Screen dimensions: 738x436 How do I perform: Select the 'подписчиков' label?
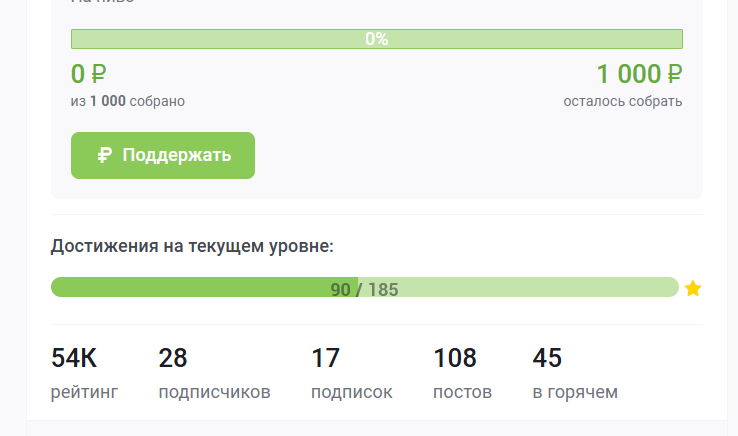pyautogui.click(x=214, y=392)
